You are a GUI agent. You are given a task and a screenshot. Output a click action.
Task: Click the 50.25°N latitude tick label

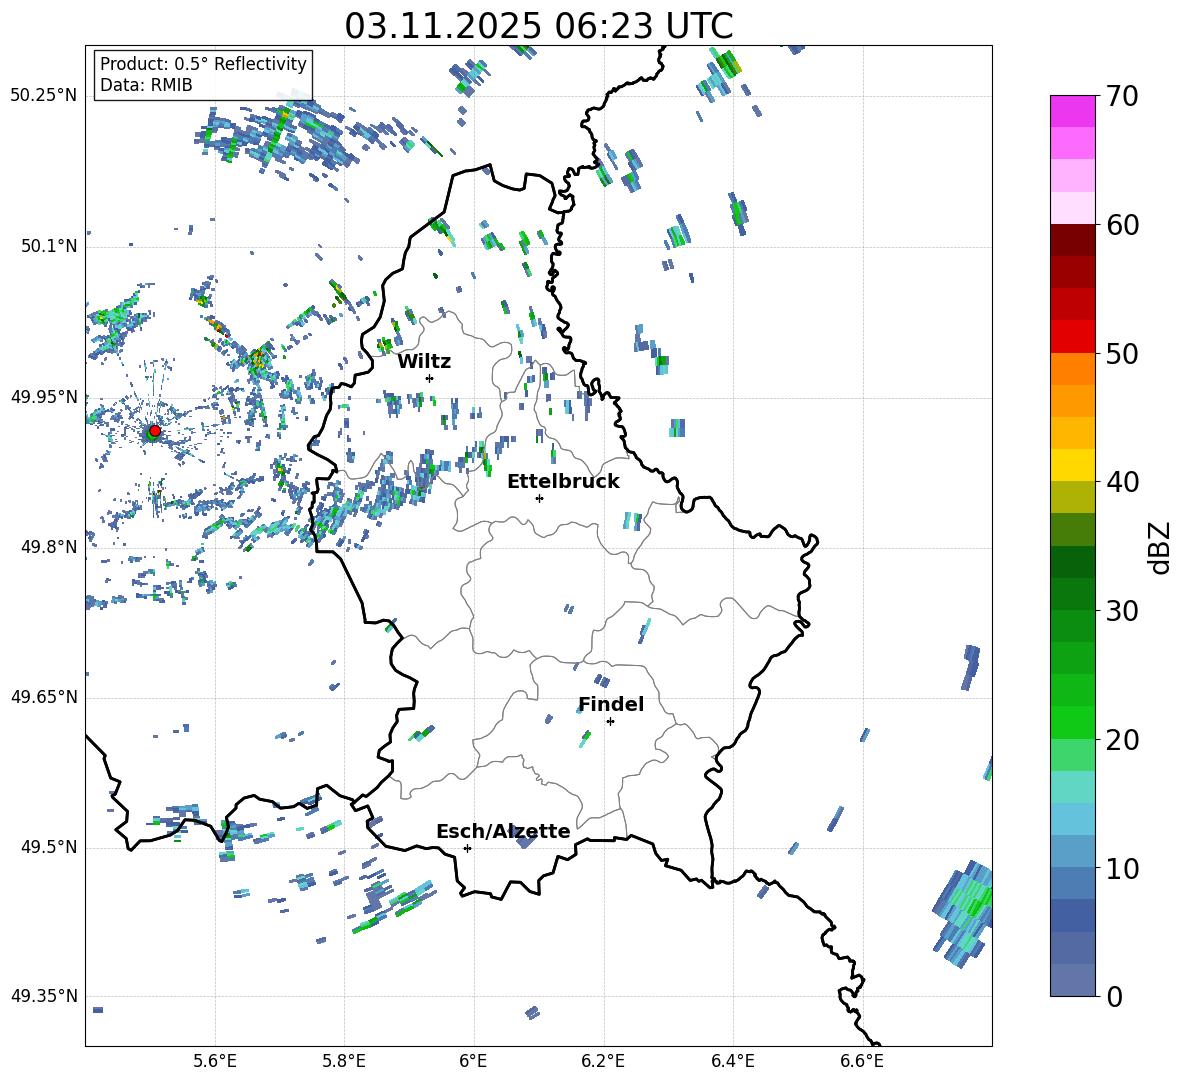point(44,96)
